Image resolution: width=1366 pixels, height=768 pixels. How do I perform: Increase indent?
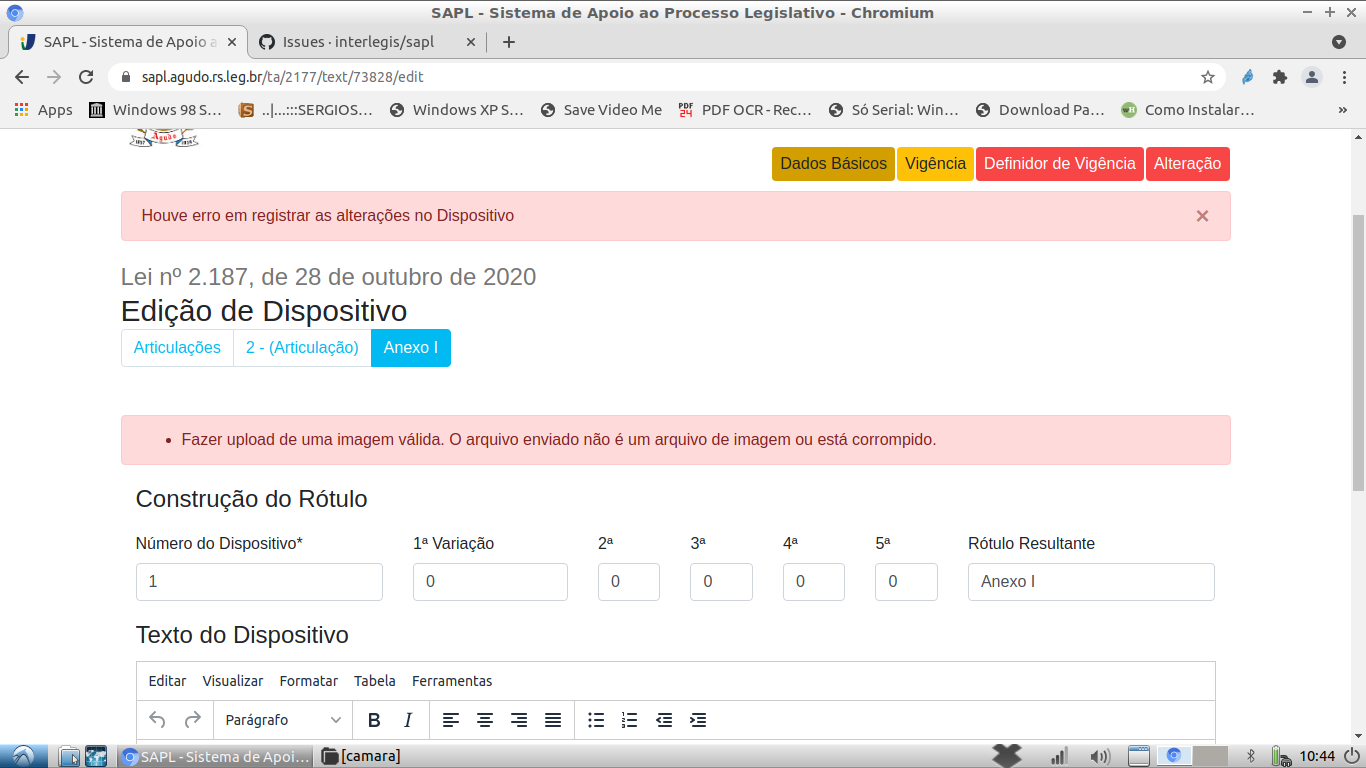click(x=698, y=720)
